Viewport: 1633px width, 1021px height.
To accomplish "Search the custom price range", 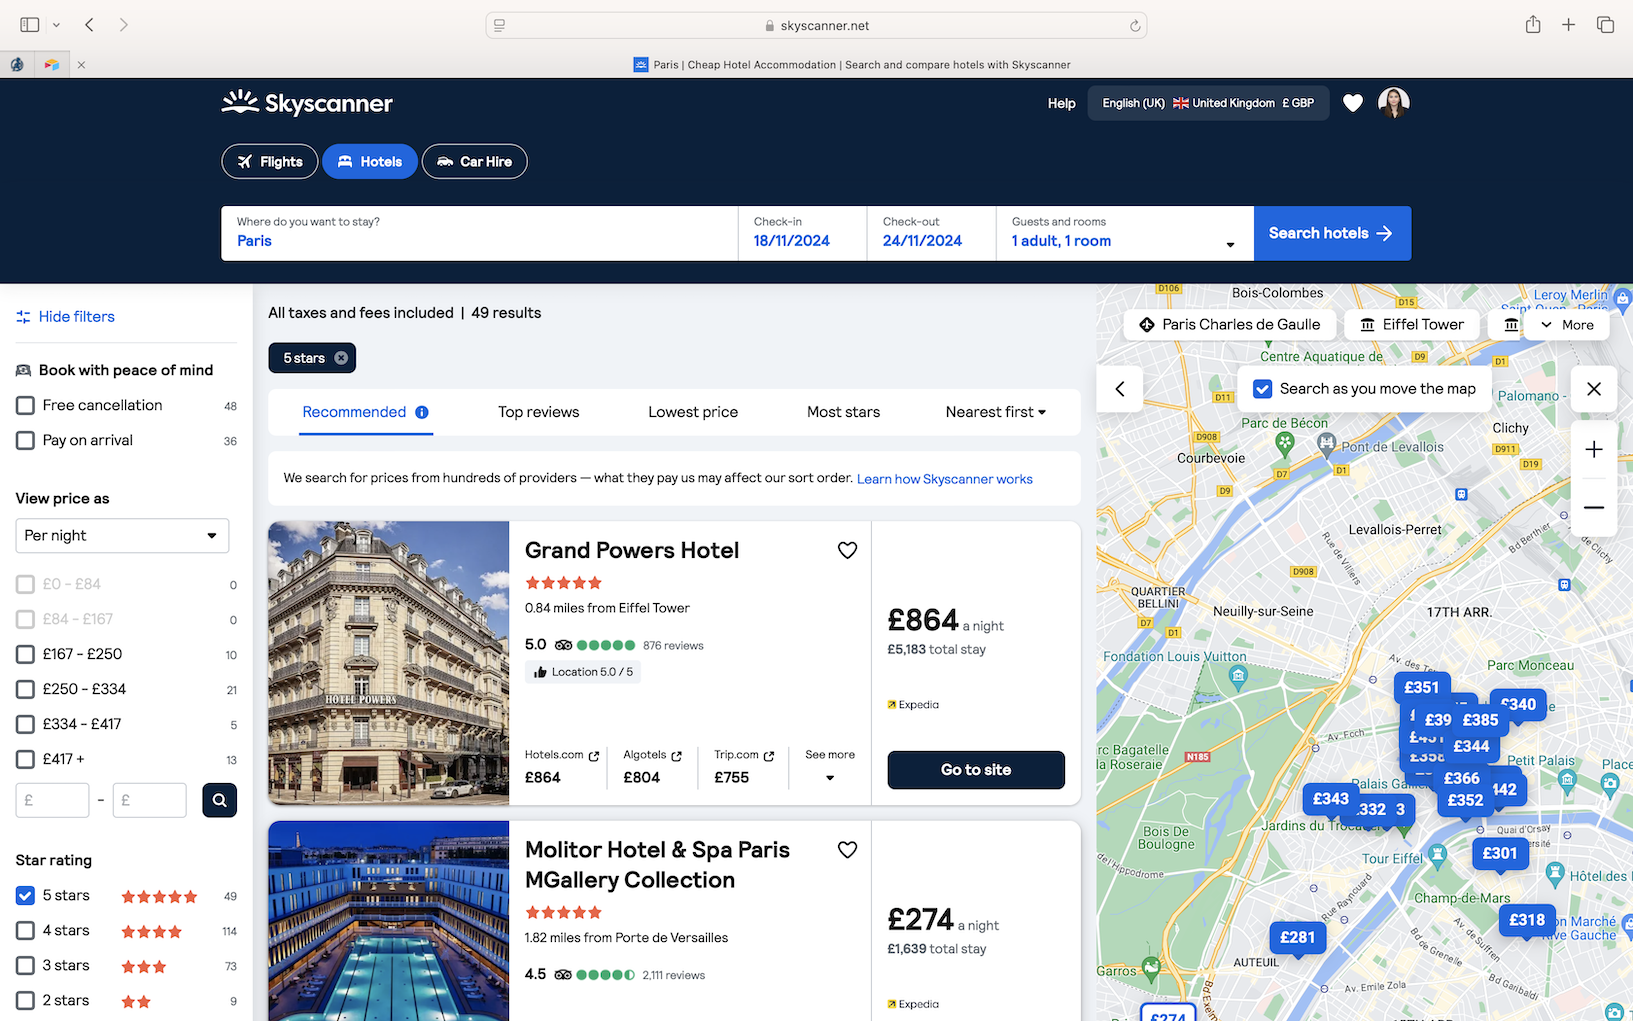I will click(x=219, y=800).
